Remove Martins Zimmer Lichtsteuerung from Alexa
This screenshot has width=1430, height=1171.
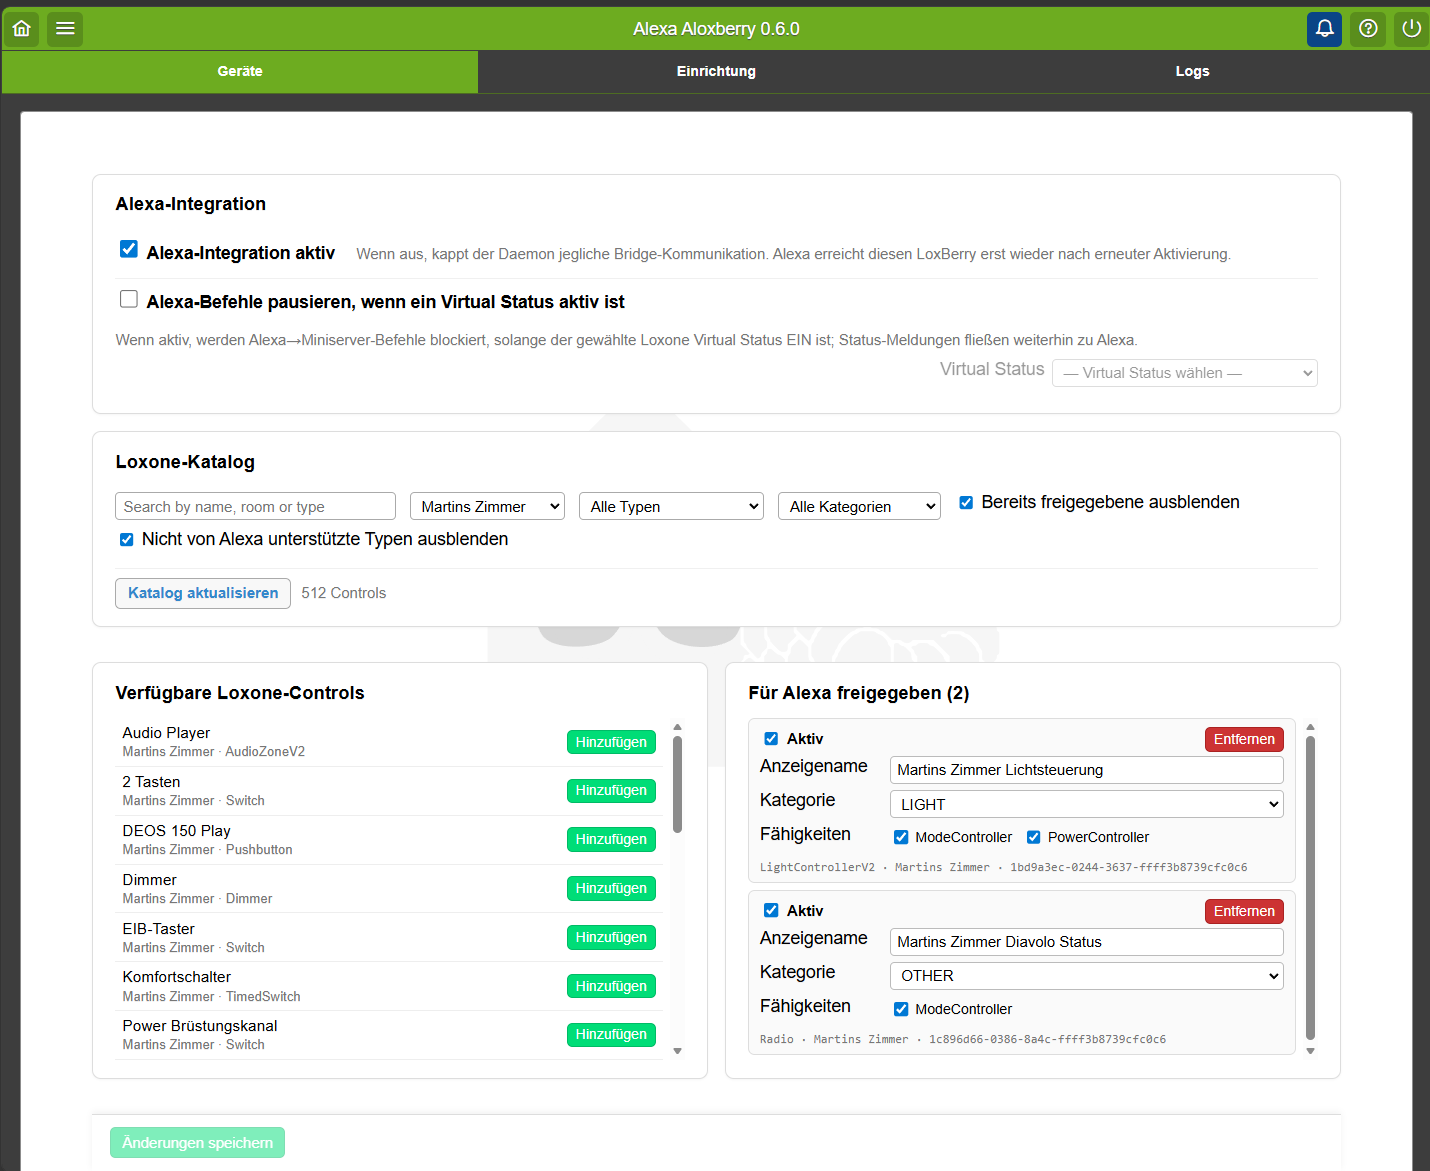(1244, 740)
